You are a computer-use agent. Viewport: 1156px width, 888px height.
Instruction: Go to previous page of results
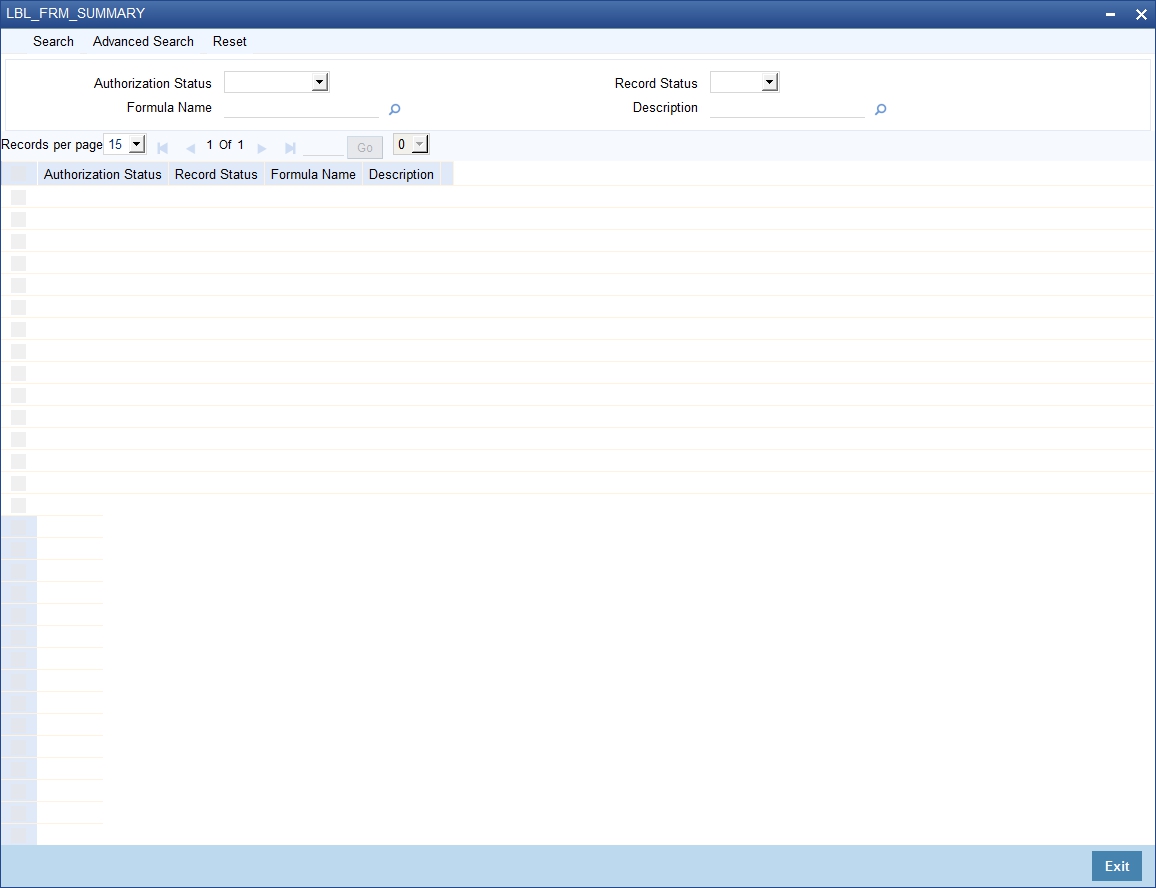190,148
